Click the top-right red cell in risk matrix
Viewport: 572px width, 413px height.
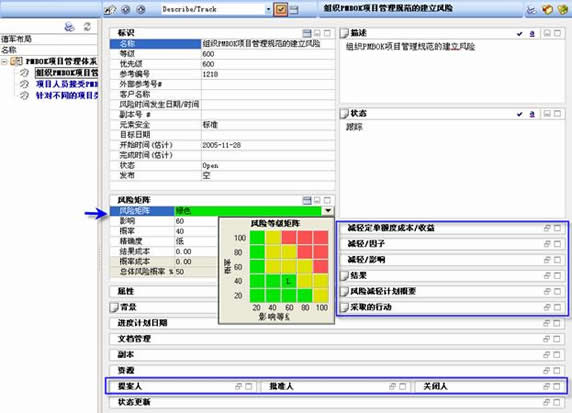[x=321, y=237]
